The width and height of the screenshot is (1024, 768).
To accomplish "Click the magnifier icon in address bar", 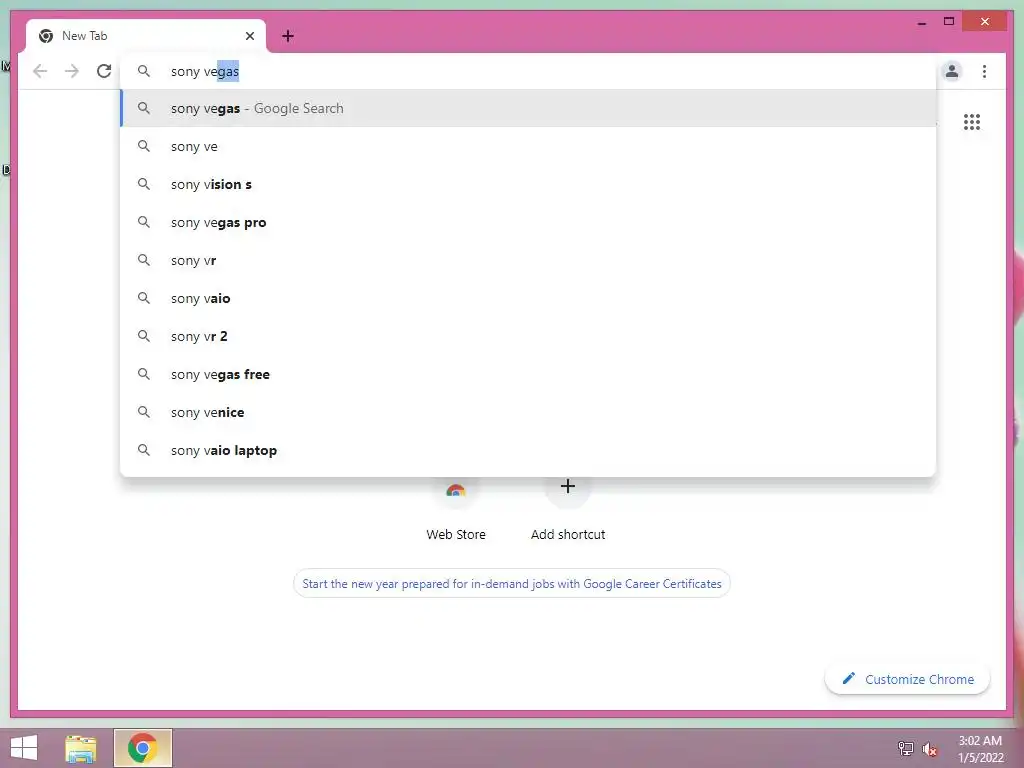I will [144, 71].
